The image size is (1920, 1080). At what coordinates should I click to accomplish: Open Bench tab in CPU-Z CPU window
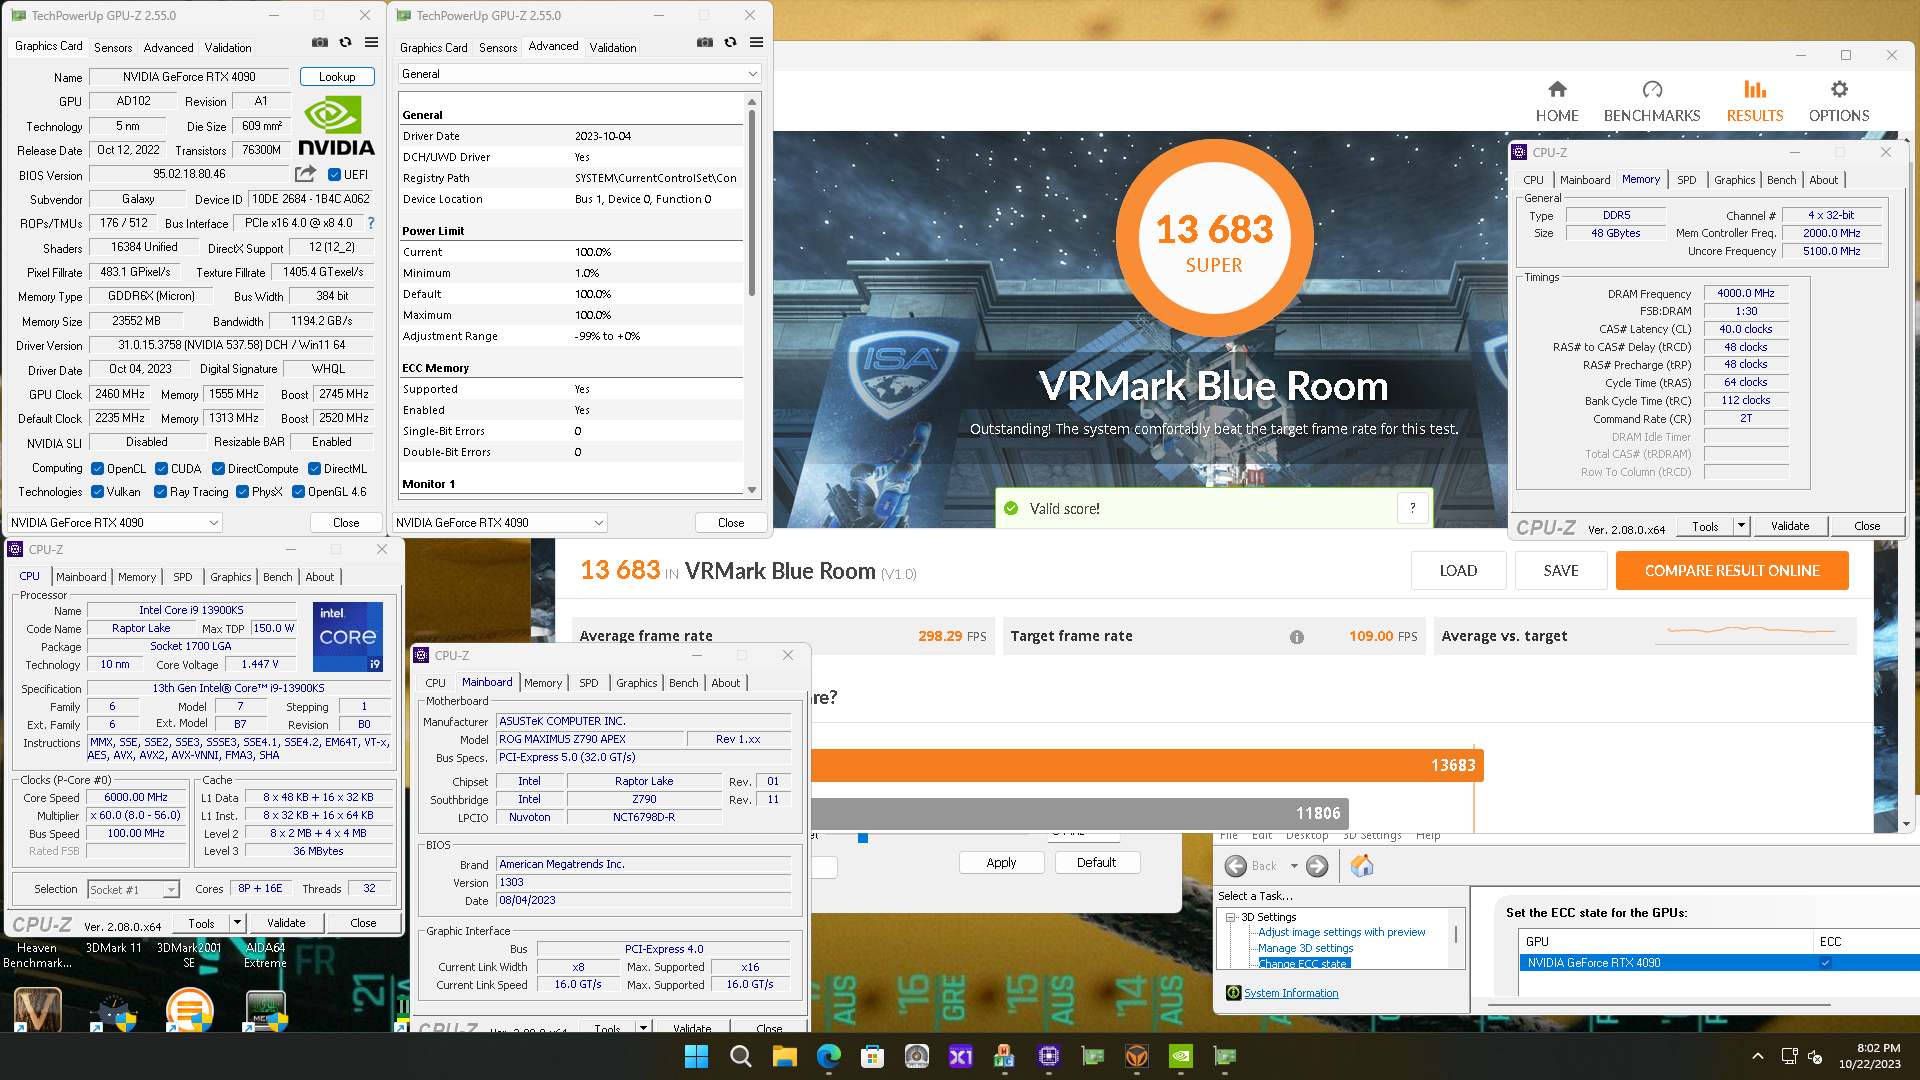coord(278,577)
